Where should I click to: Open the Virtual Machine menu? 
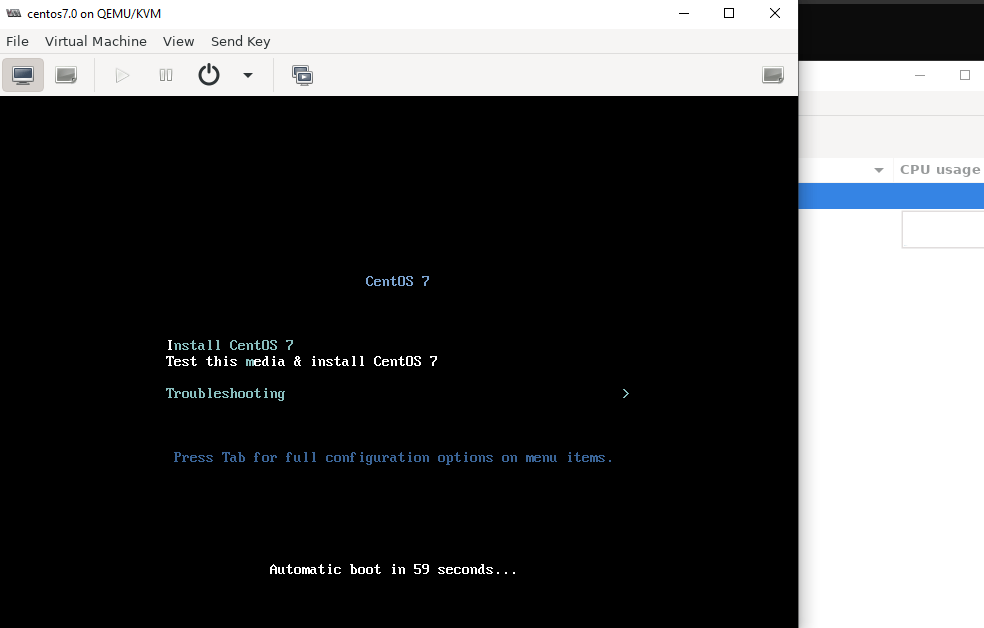95,41
